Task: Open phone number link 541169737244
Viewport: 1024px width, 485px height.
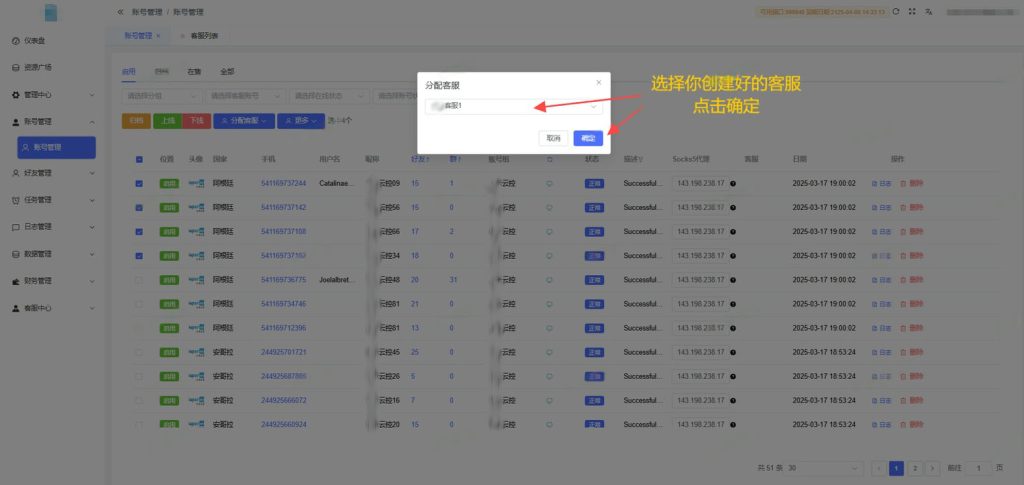Action: click(283, 183)
